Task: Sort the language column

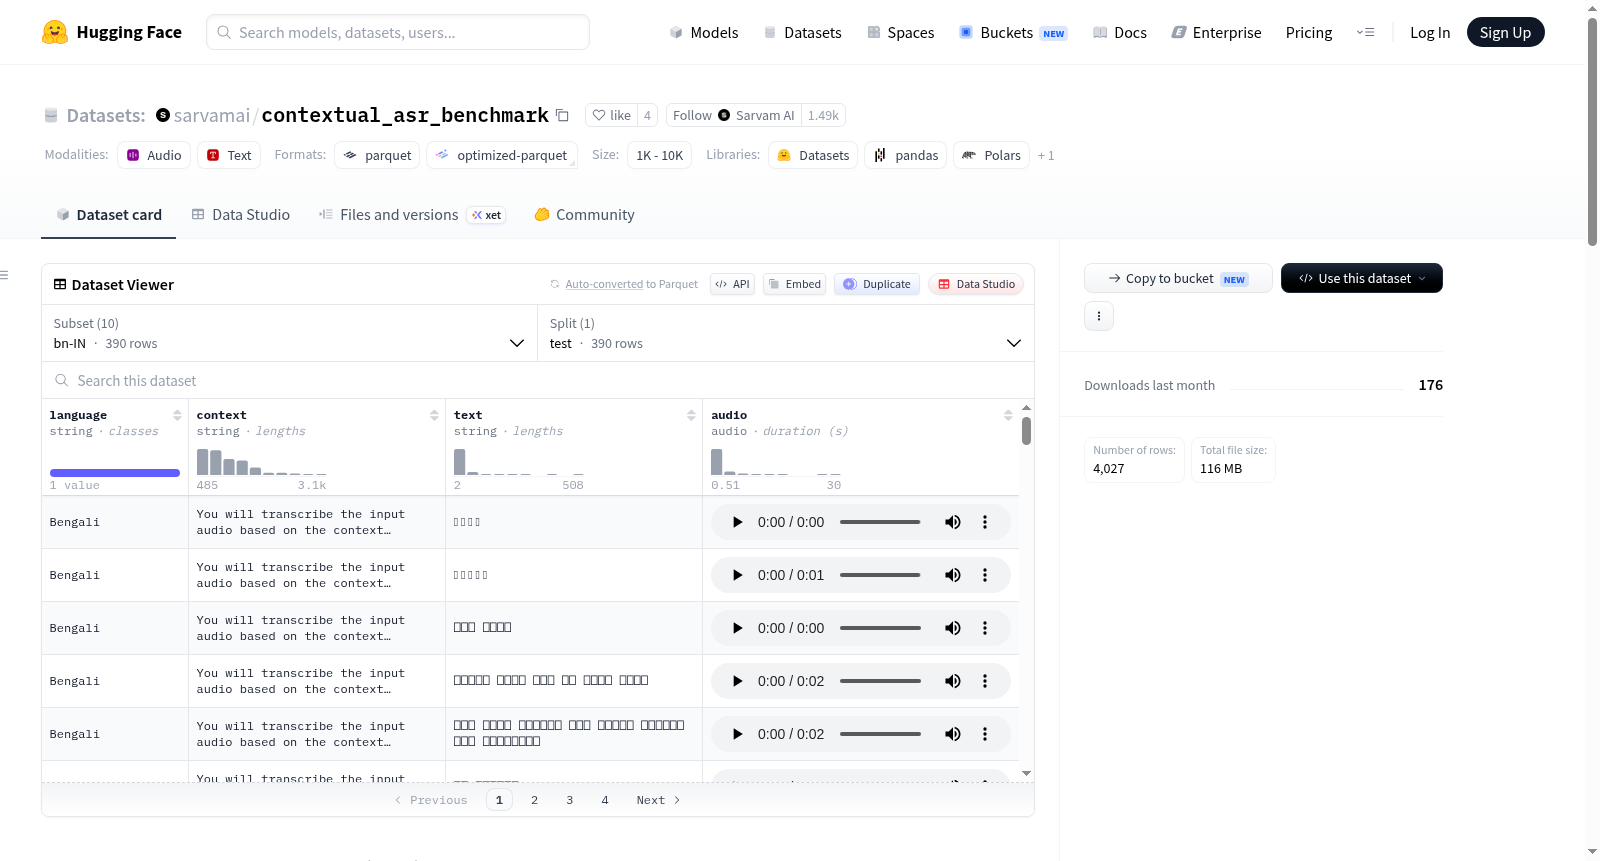Action: coord(177,415)
